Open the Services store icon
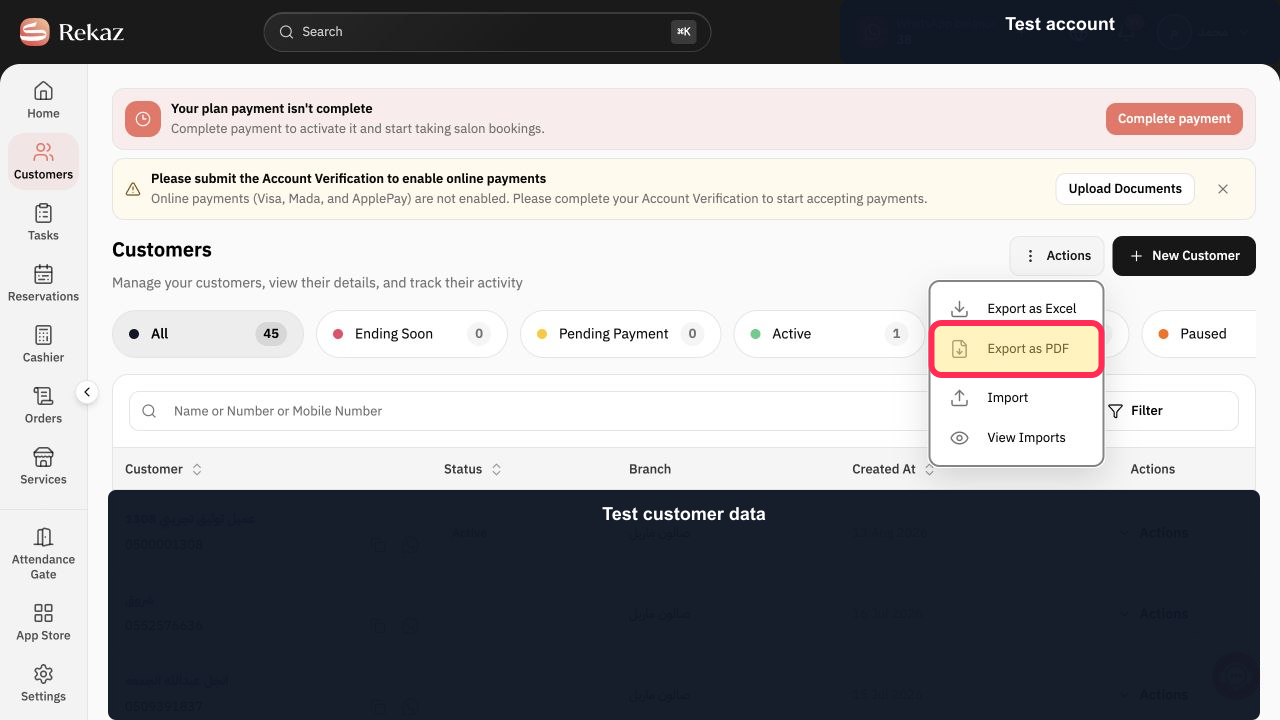 43,457
